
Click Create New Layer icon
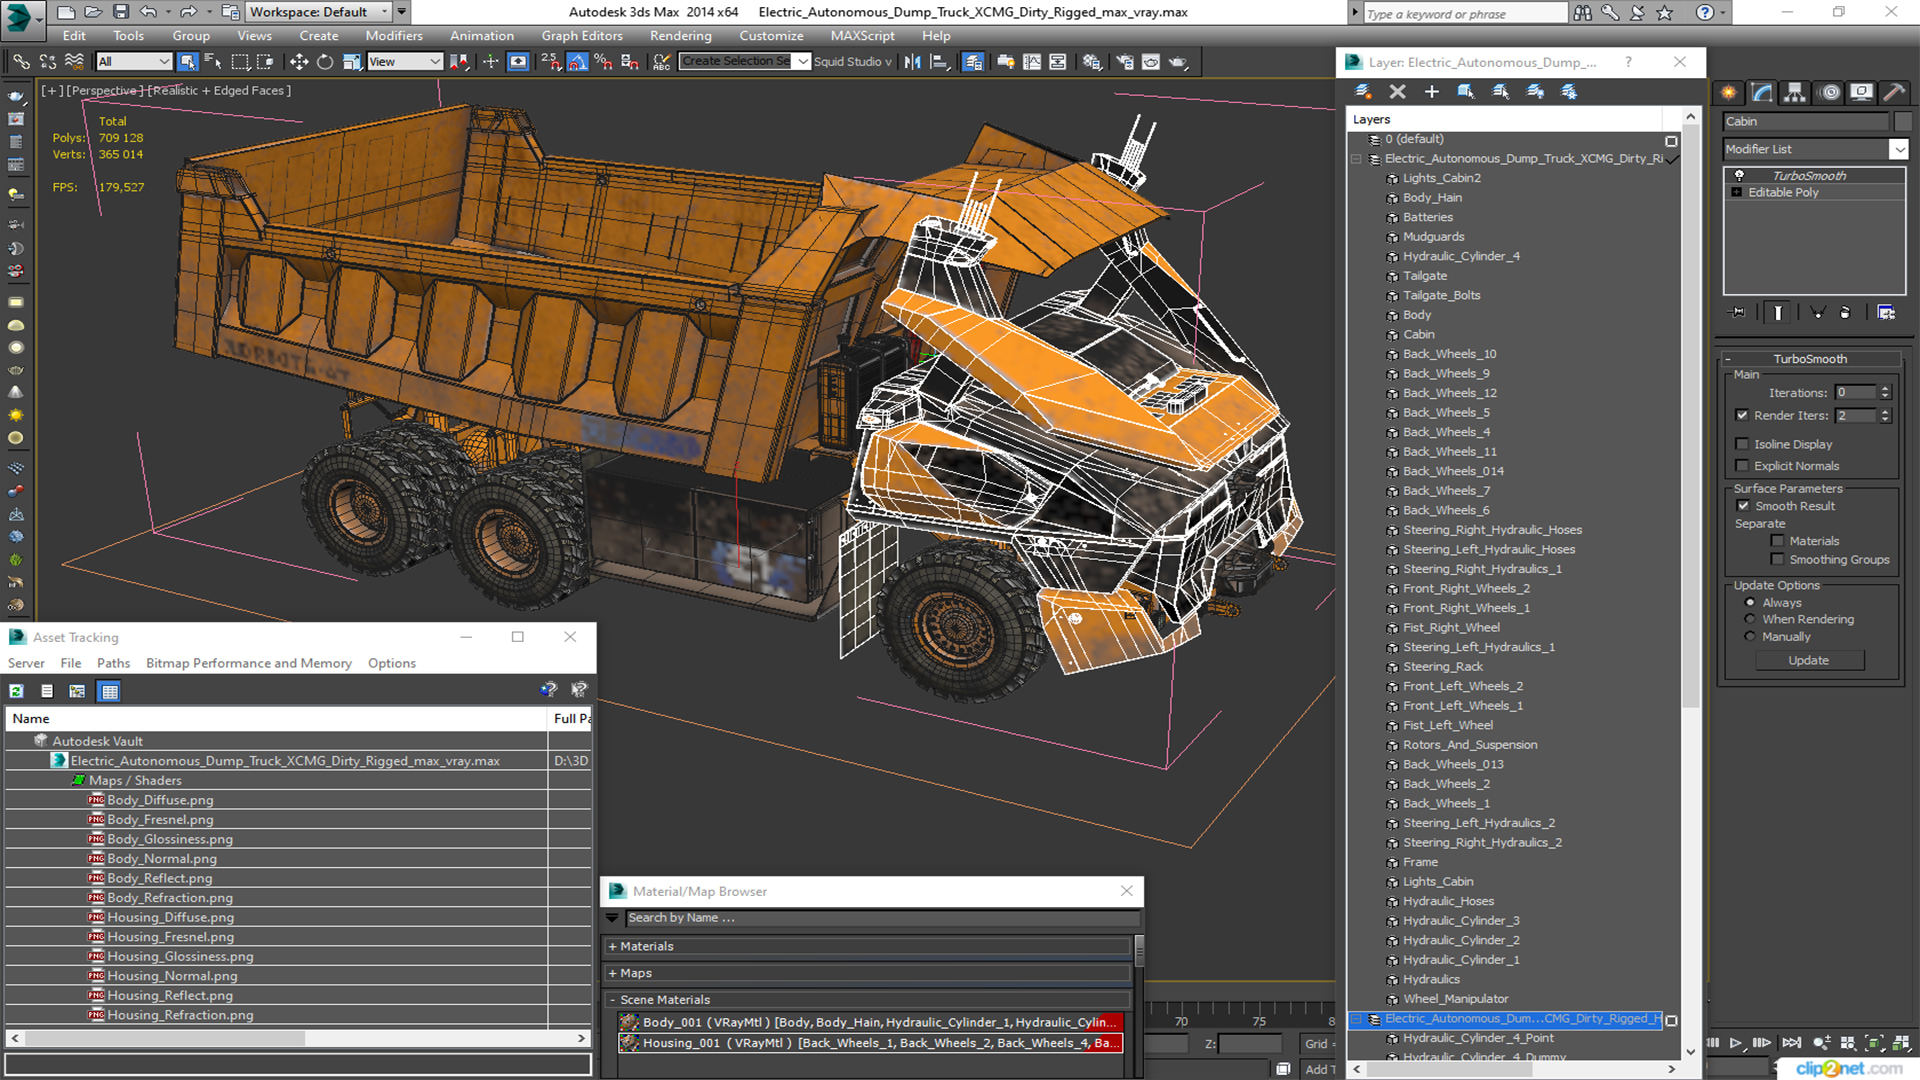(x=1363, y=91)
